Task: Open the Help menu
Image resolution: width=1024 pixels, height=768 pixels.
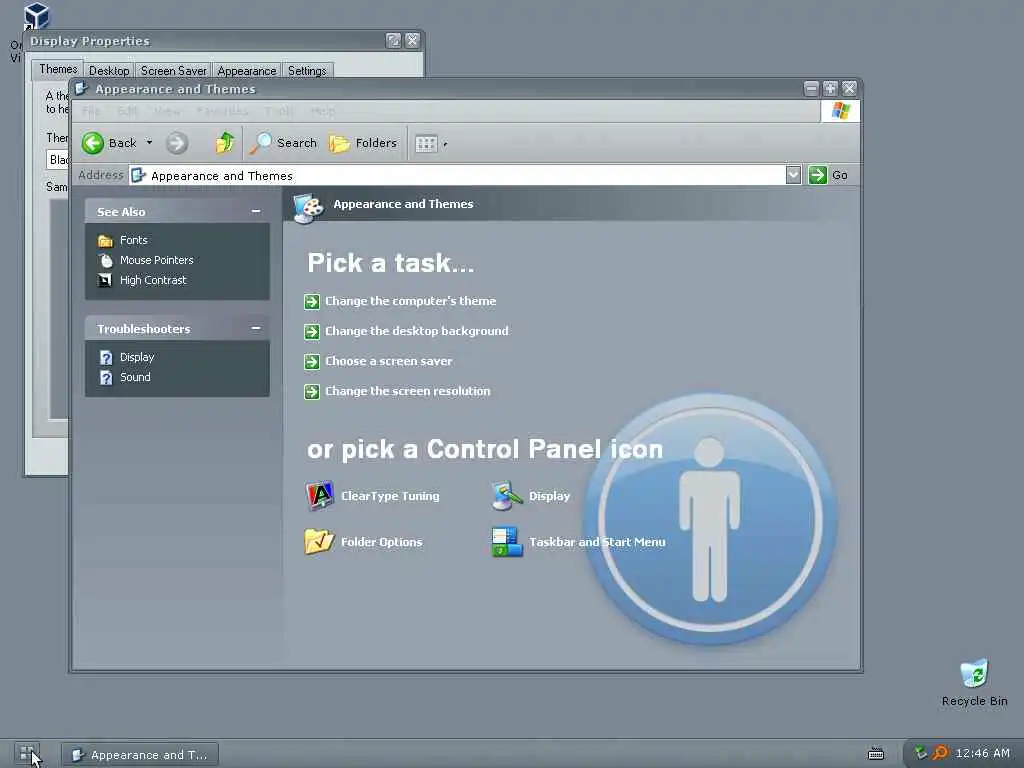Action: (323, 111)
